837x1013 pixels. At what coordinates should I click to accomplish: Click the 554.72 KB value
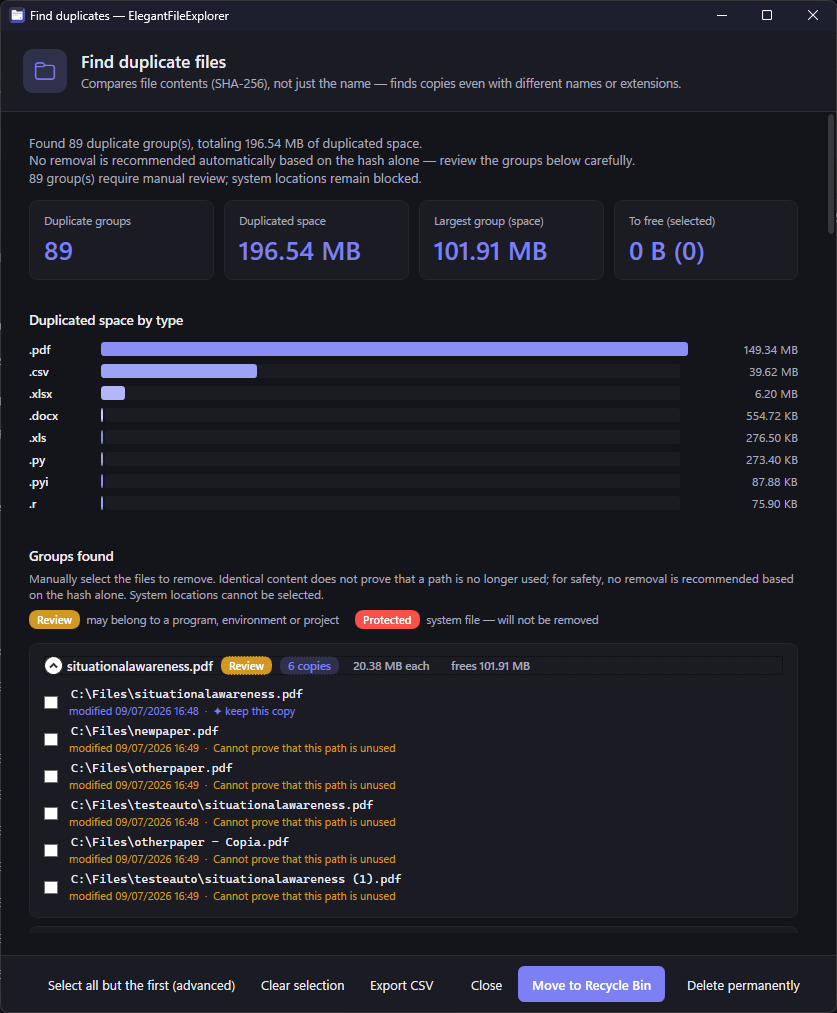[772, 416]
